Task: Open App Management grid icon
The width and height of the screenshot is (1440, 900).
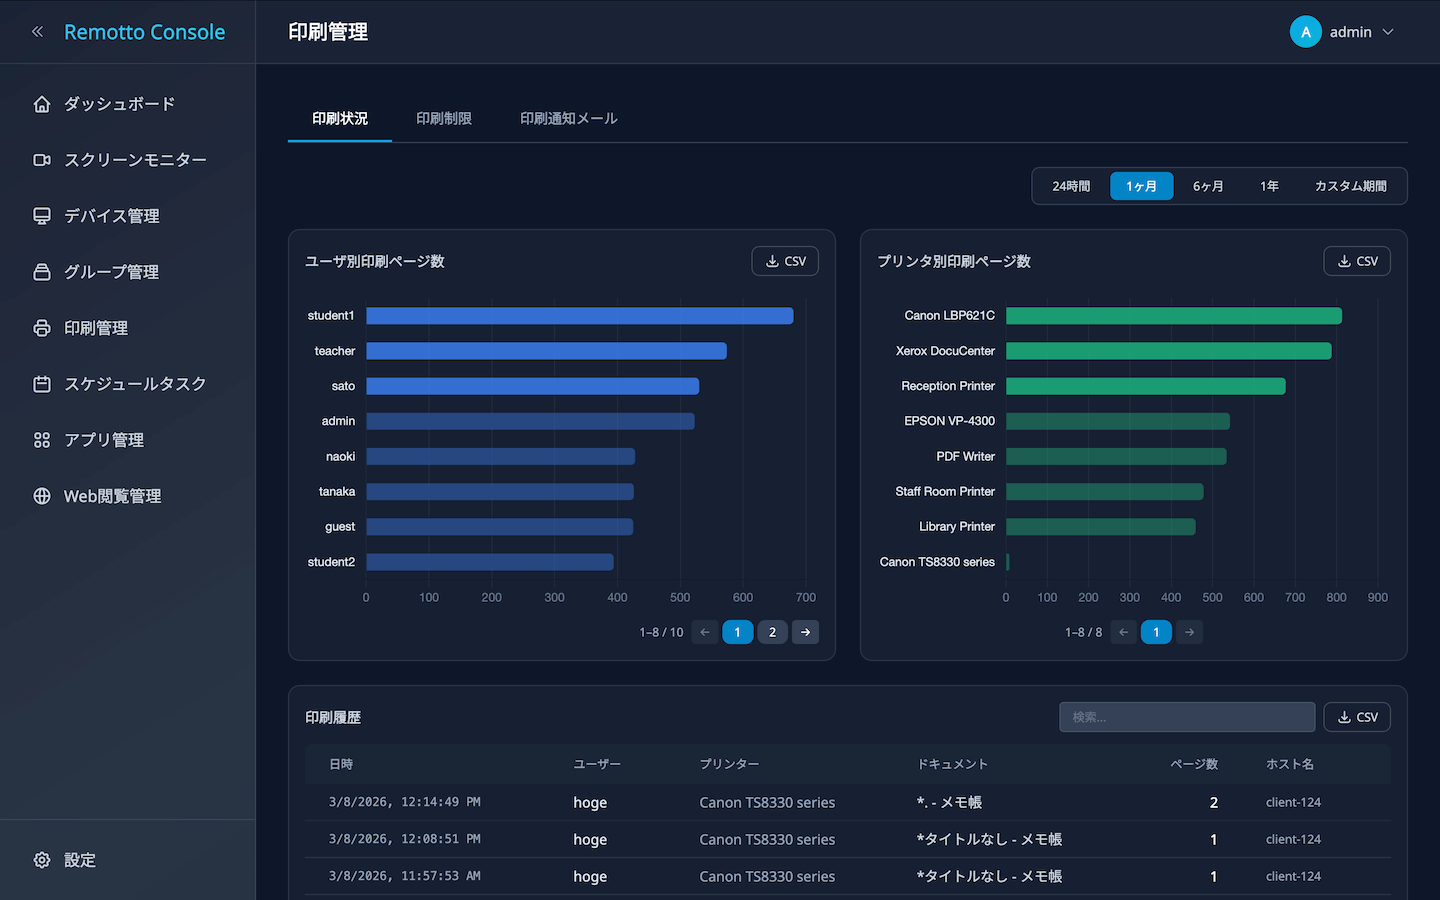Action: point(42,440)
